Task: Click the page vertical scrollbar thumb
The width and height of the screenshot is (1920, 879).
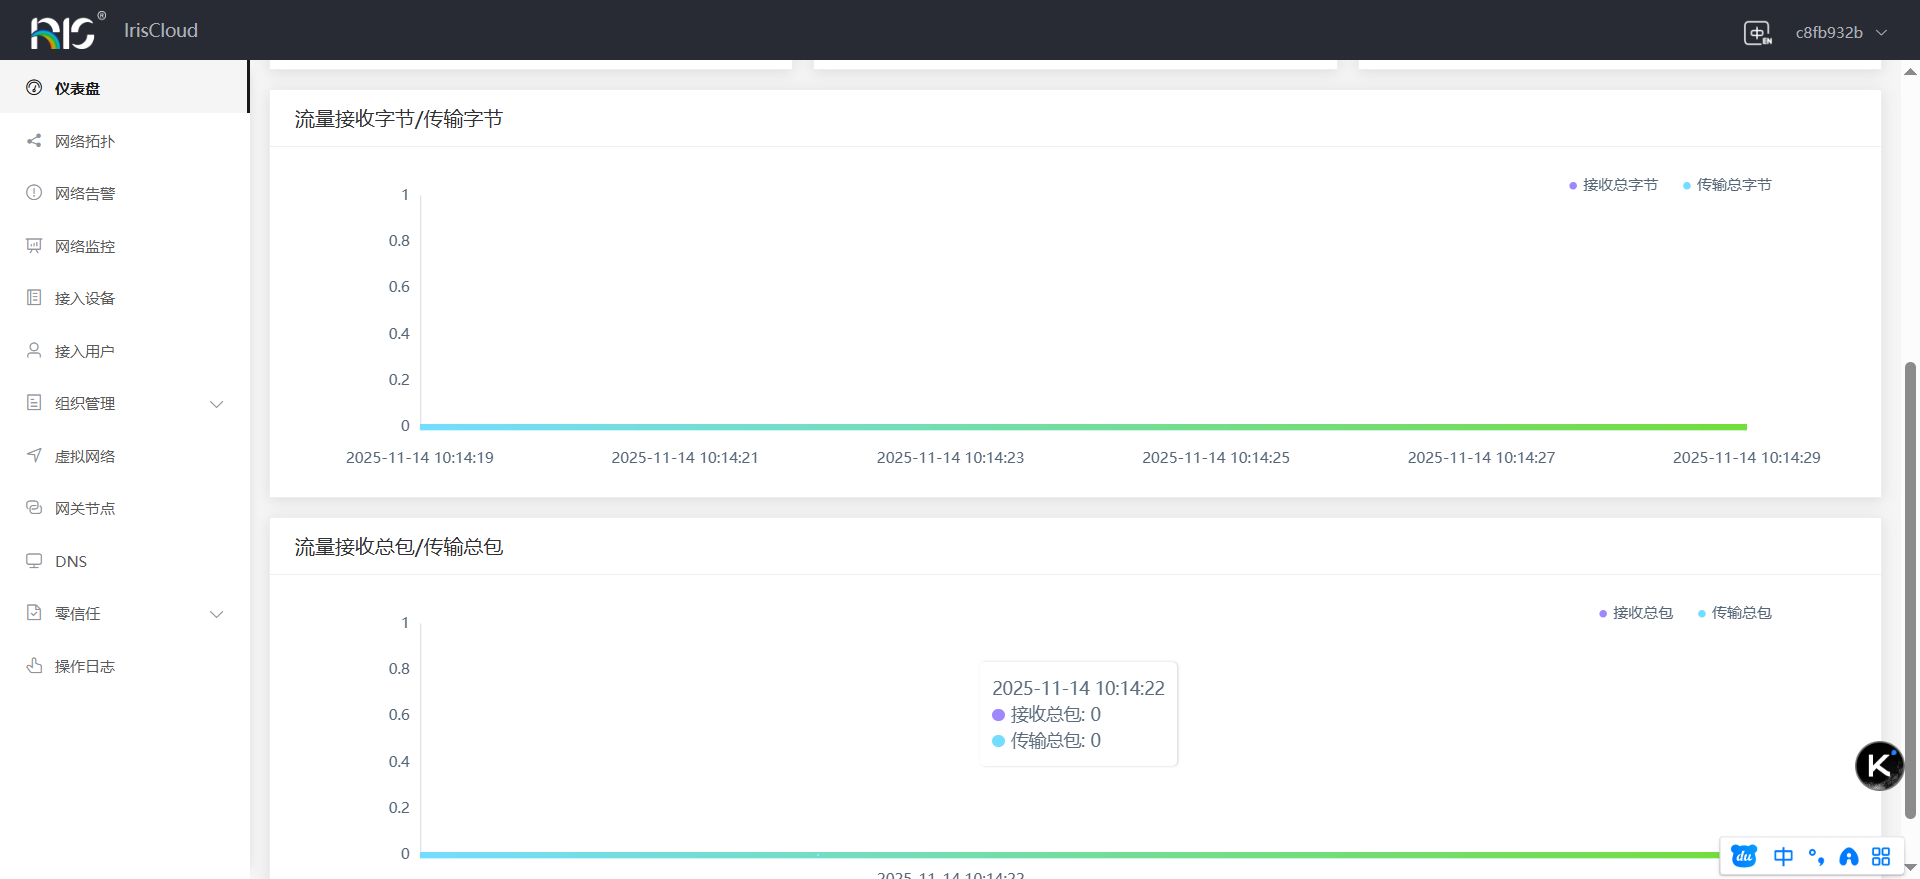Action: click(x=1910, y=590)
